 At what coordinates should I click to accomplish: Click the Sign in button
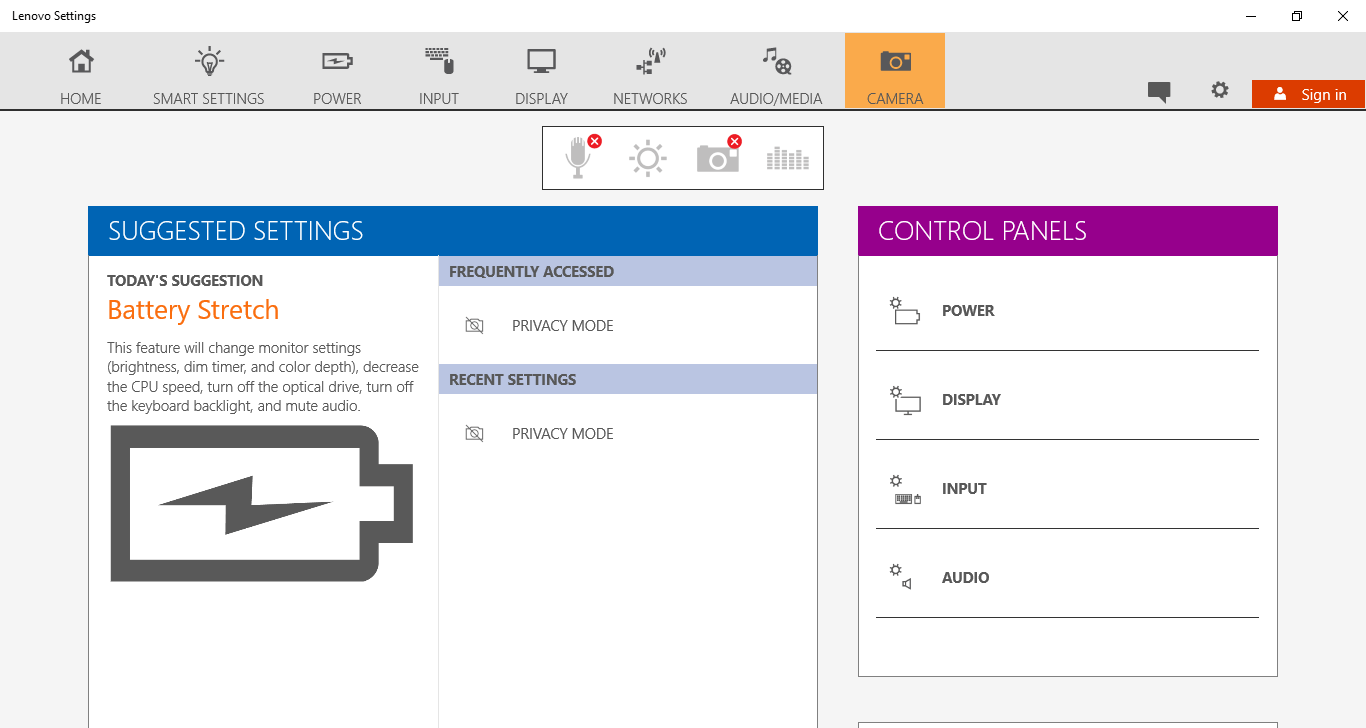[x=1308, y=95]
